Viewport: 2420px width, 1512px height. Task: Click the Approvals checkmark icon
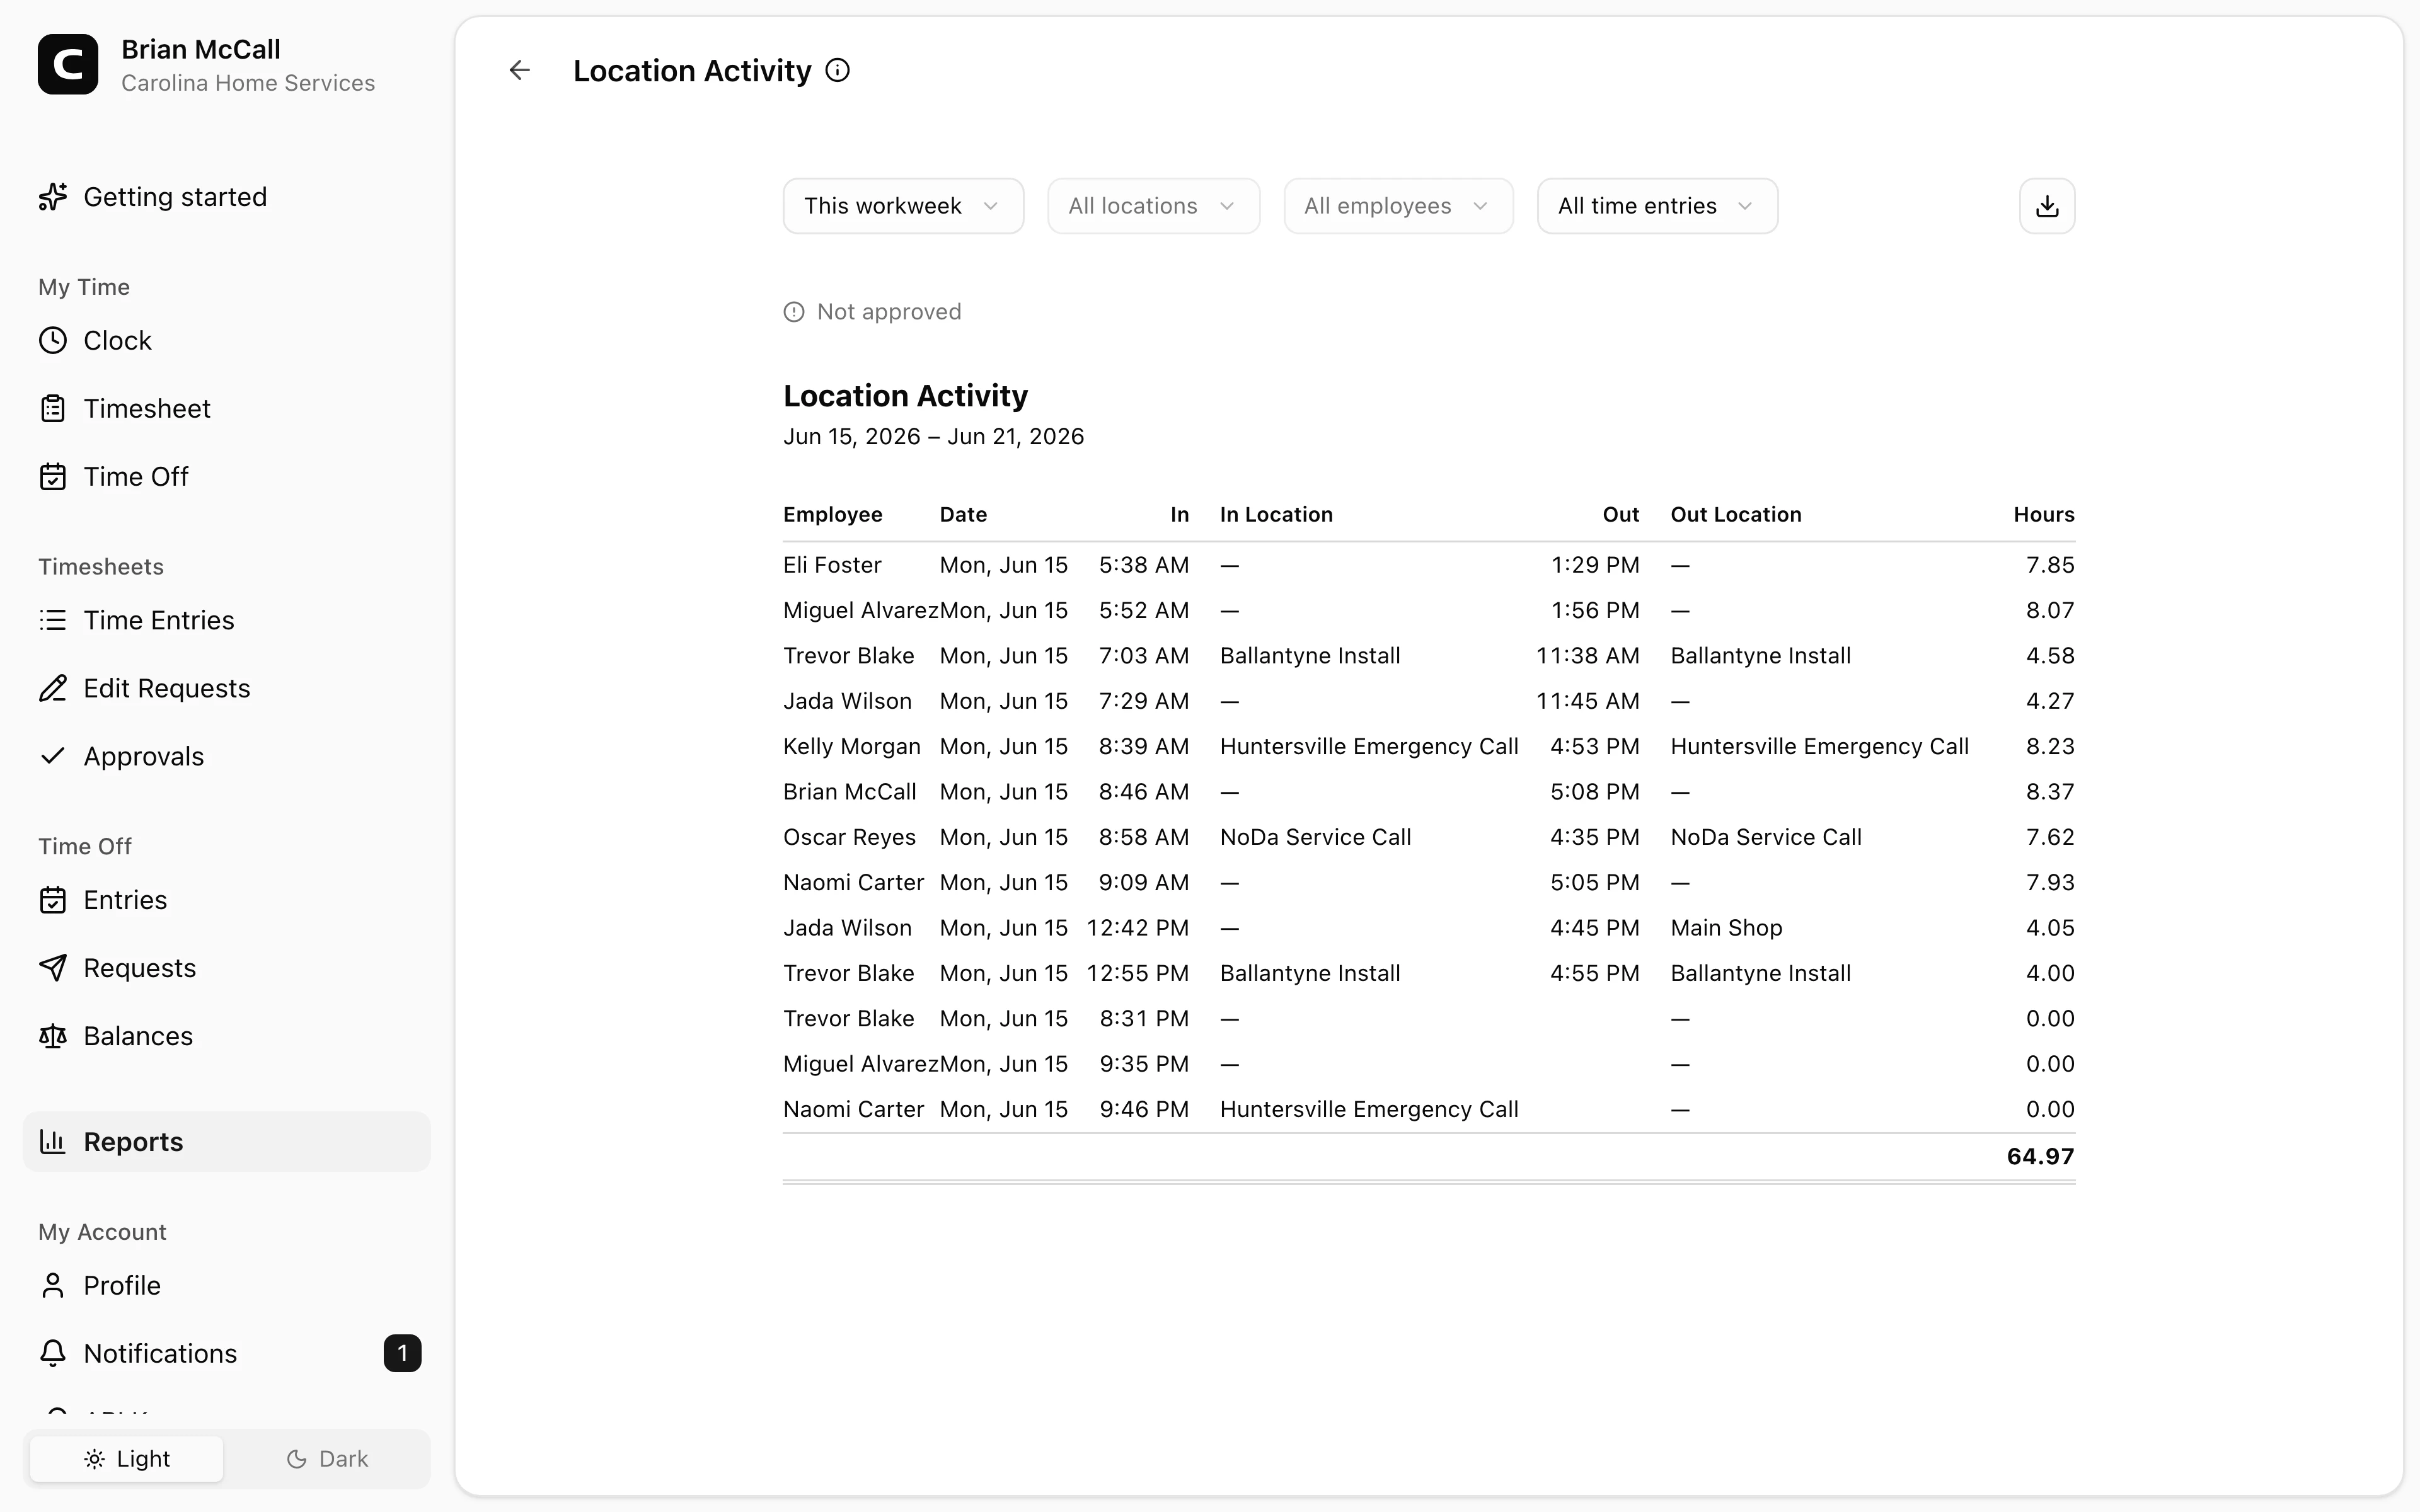tap(53, 757)
